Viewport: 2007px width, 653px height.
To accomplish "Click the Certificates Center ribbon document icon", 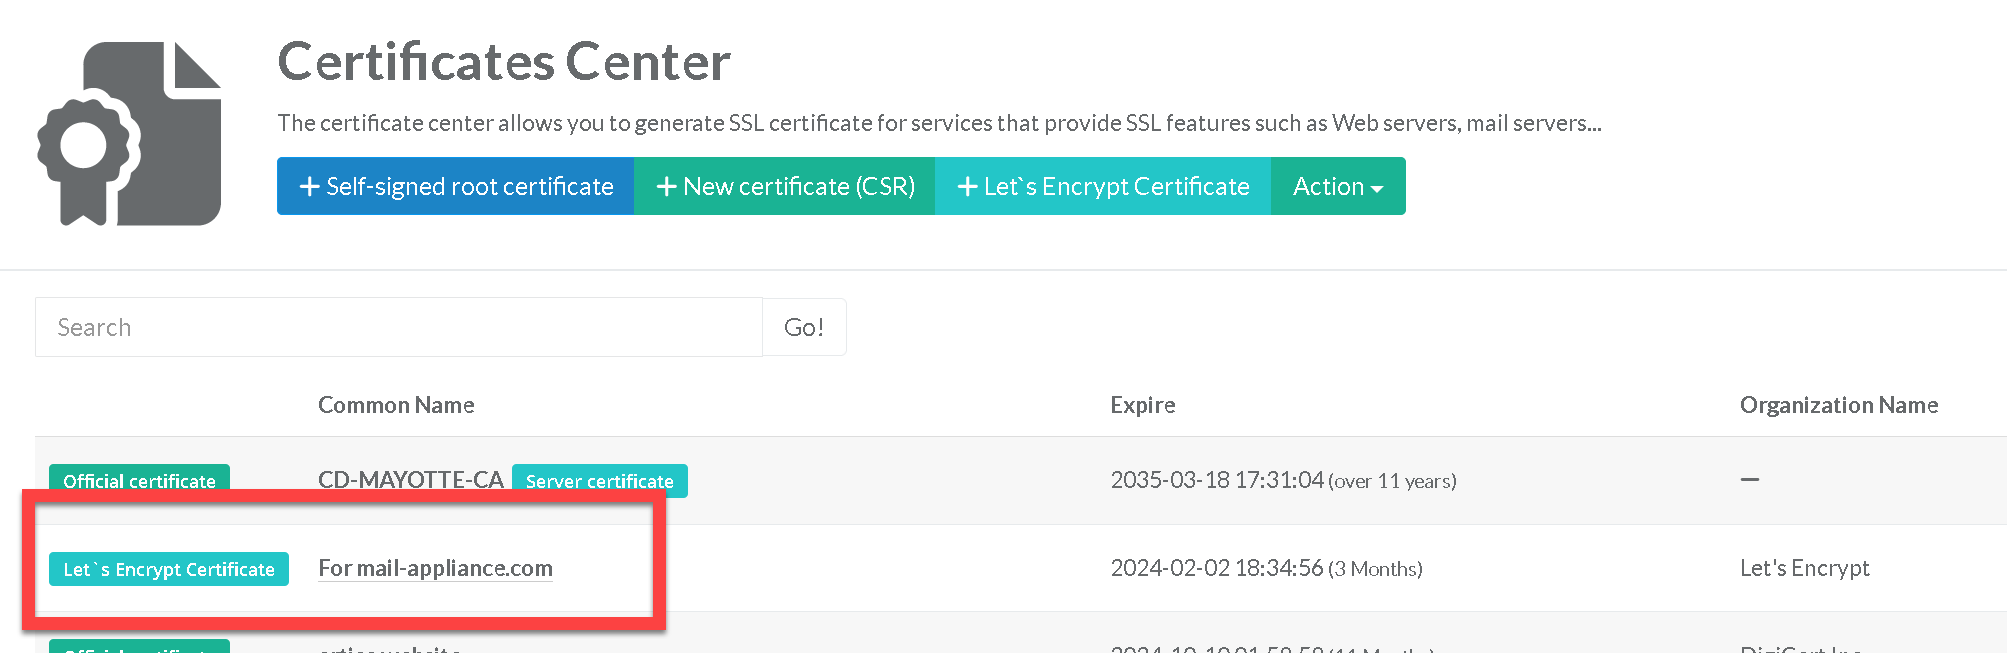I will click(x=129, y=134).
